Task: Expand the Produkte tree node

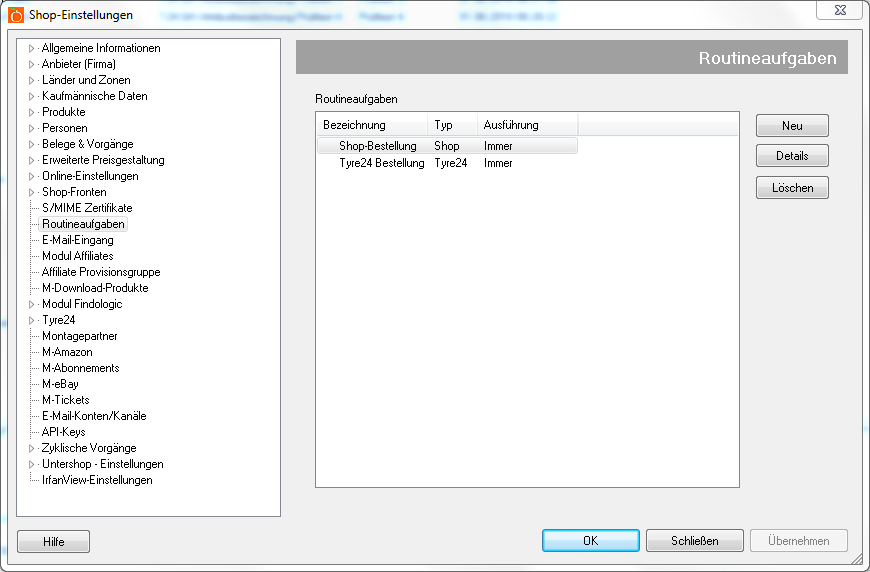Action: click(32, 112)
